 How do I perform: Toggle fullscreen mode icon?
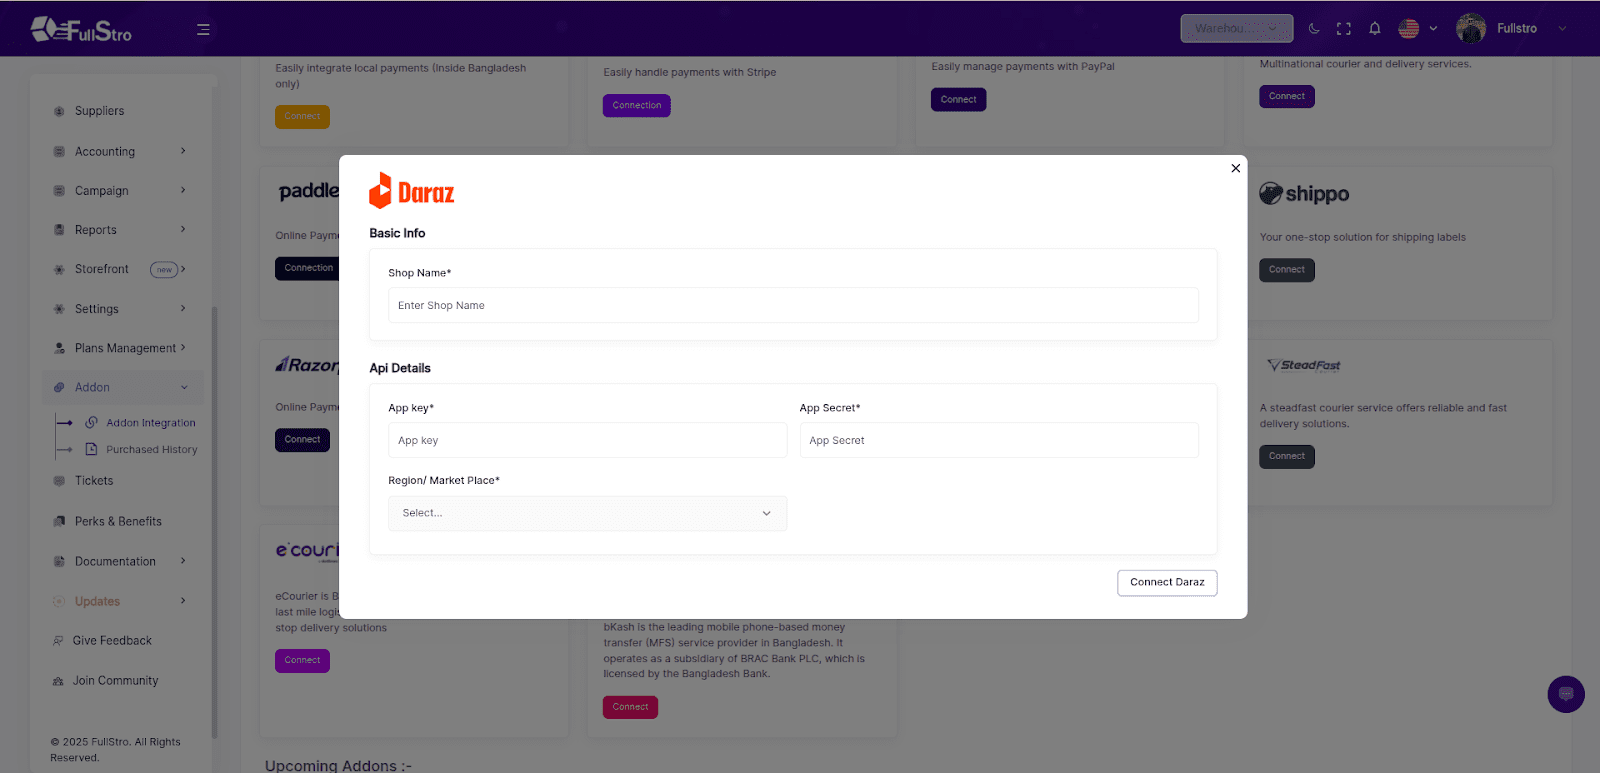point(1344,28)
